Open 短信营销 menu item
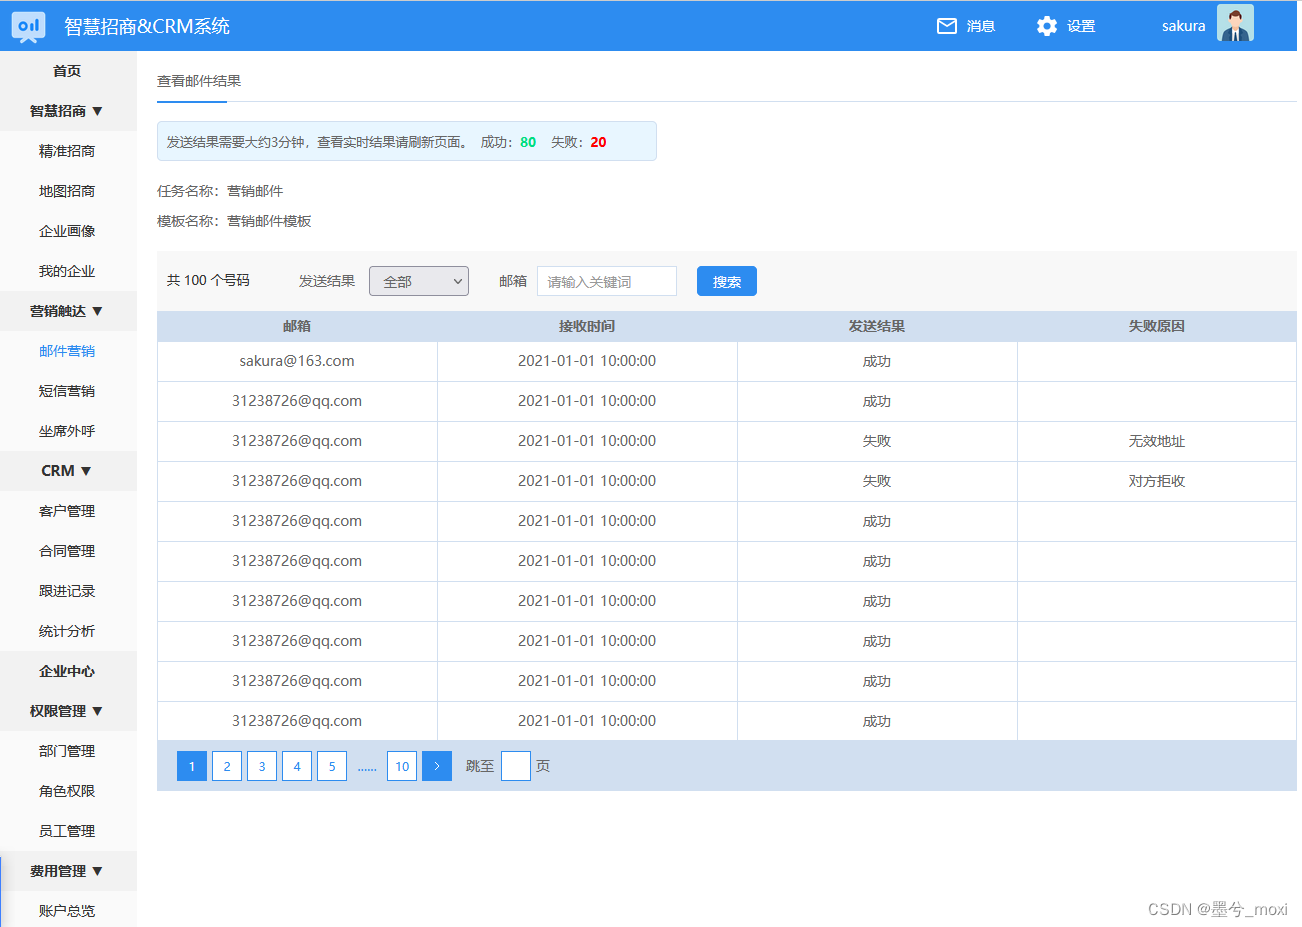The width and height of the screenshot is (1302, 927). [x=67, y=391]
